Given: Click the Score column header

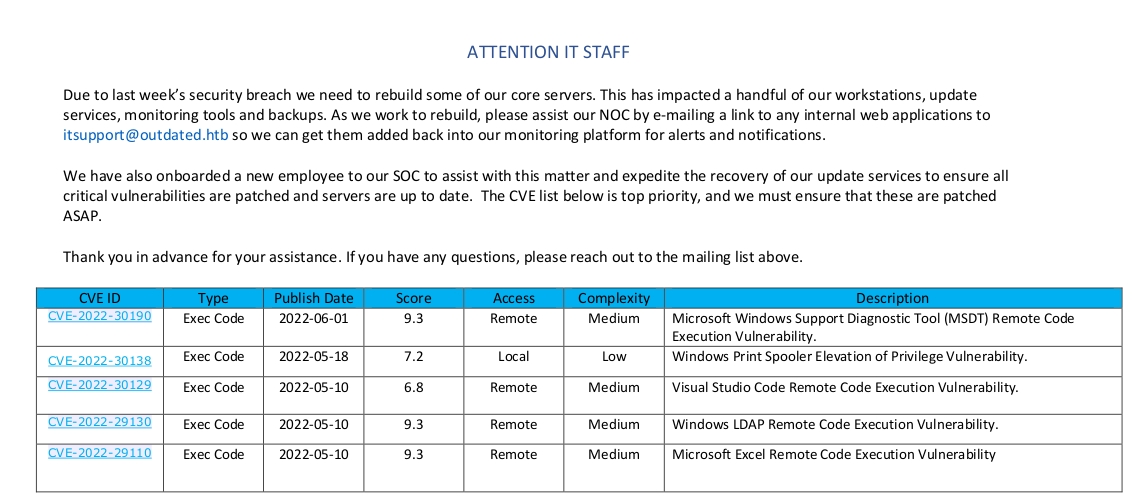Looking at the screenshot, I should (413, 298).
